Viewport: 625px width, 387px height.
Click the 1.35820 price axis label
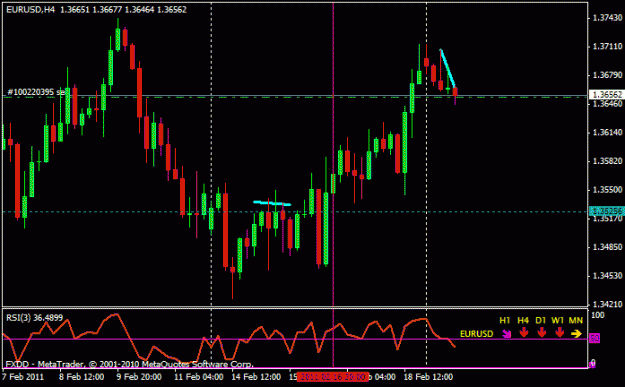607,161
